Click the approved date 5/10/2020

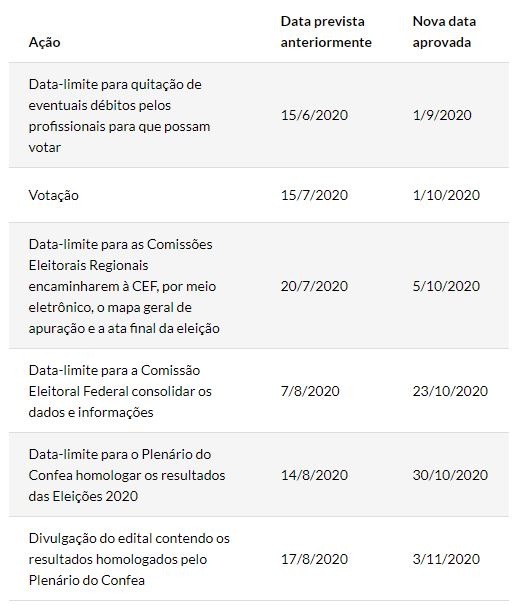pos(446,286)
